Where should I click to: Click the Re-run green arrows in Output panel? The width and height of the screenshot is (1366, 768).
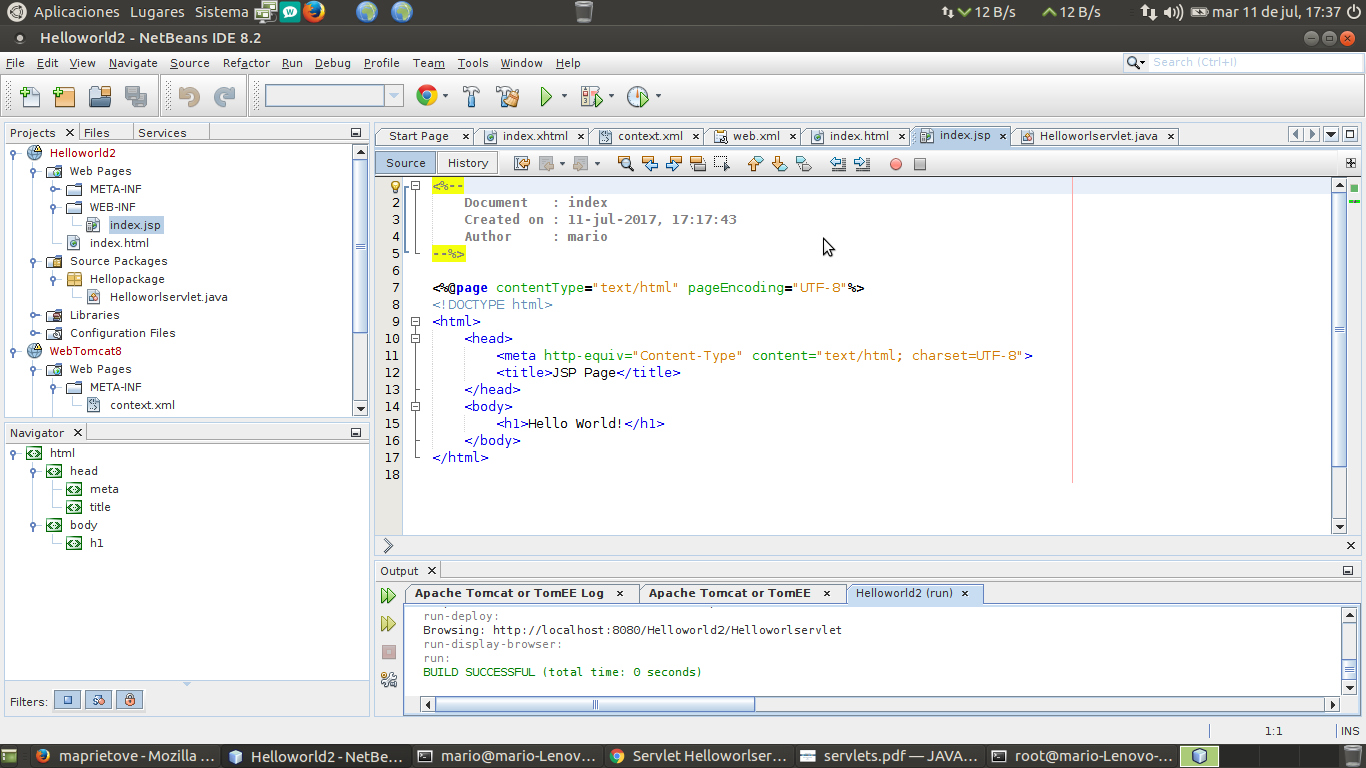pyautogui.click(x=388, y=596)
